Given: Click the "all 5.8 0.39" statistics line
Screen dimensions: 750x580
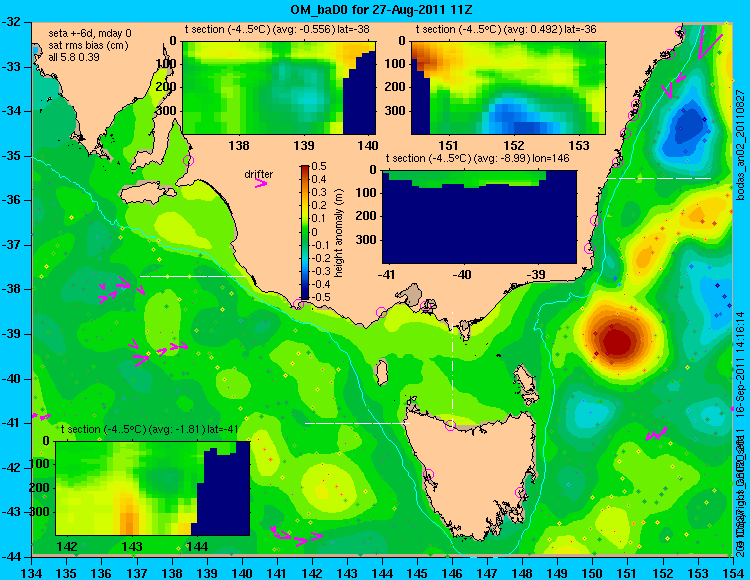Looking at the screenshot, I should tap(74, 57).
